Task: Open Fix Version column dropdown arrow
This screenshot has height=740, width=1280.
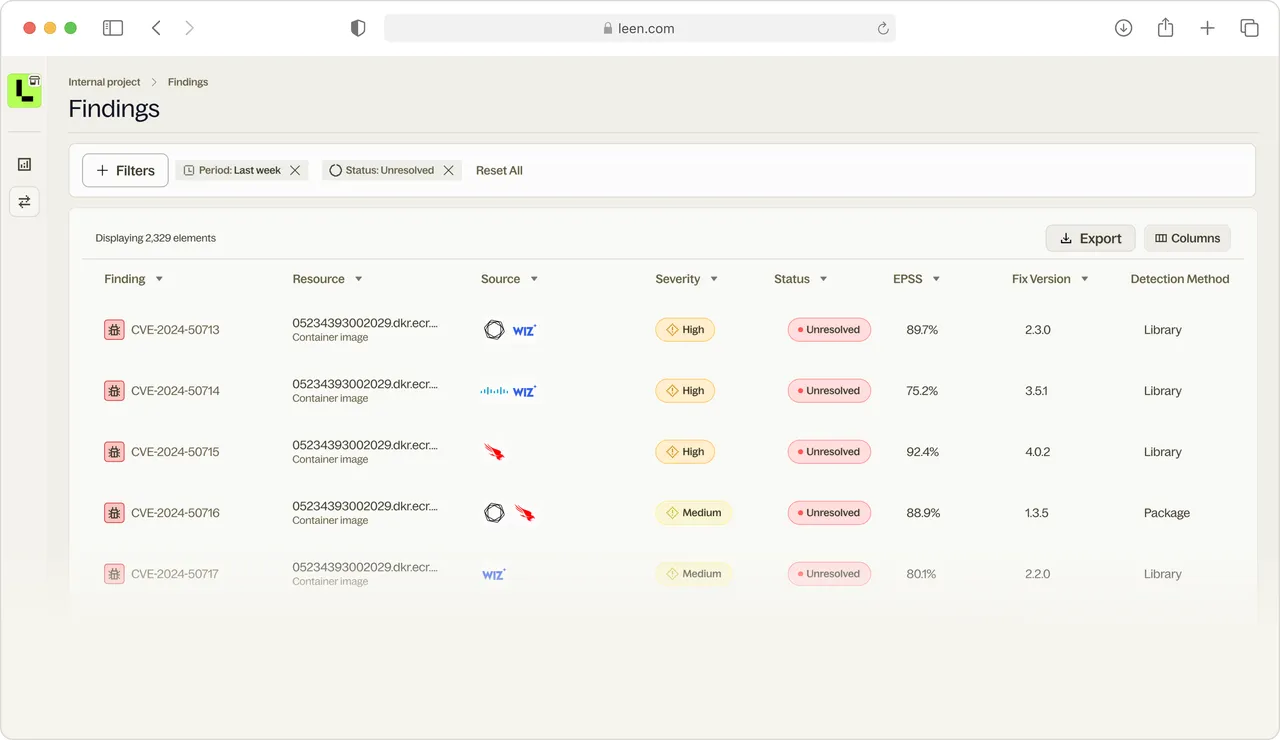Action: [x=1084, y=279]
